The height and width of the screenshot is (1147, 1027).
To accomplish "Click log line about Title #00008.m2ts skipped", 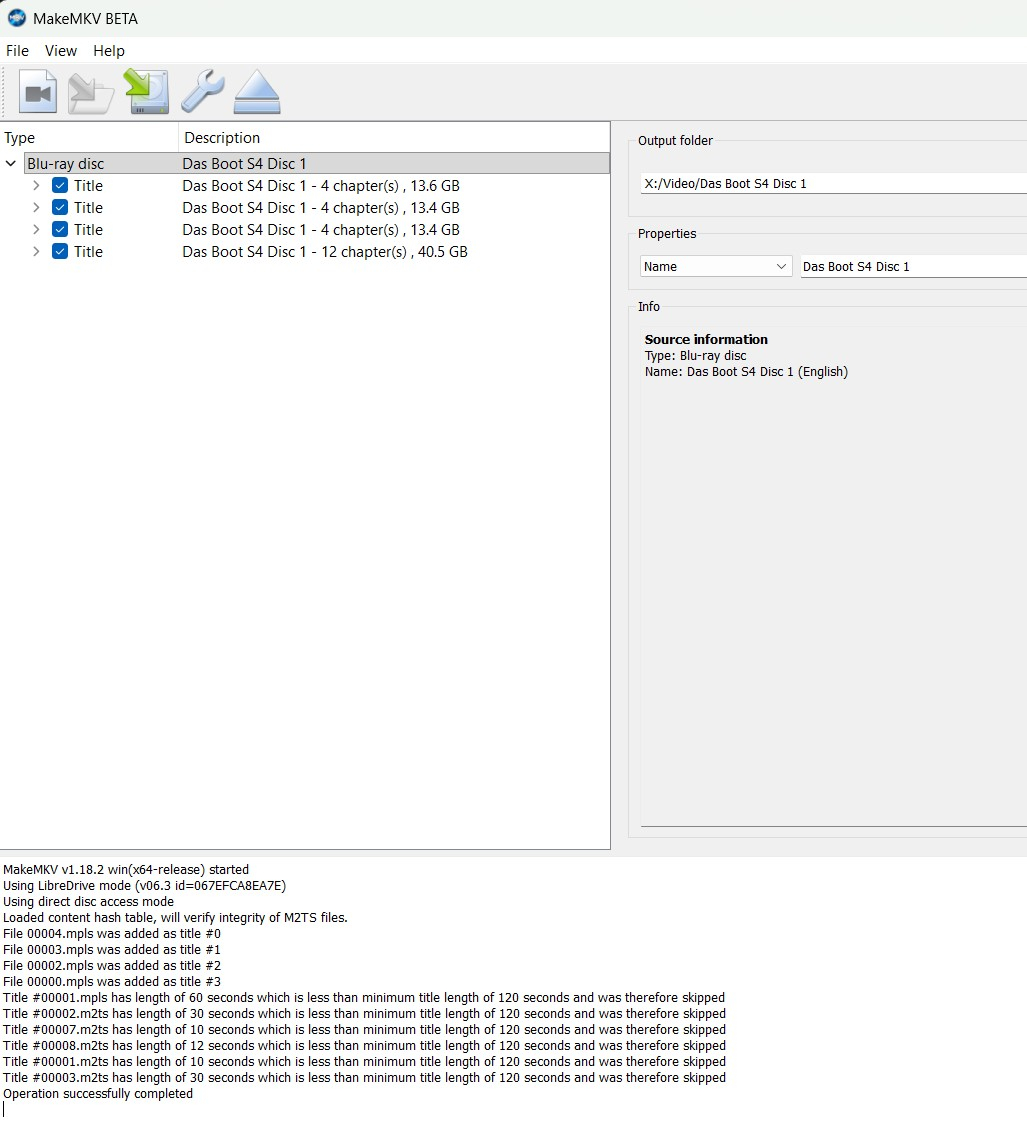I will pyautogui.click(x=364, y=1046).
